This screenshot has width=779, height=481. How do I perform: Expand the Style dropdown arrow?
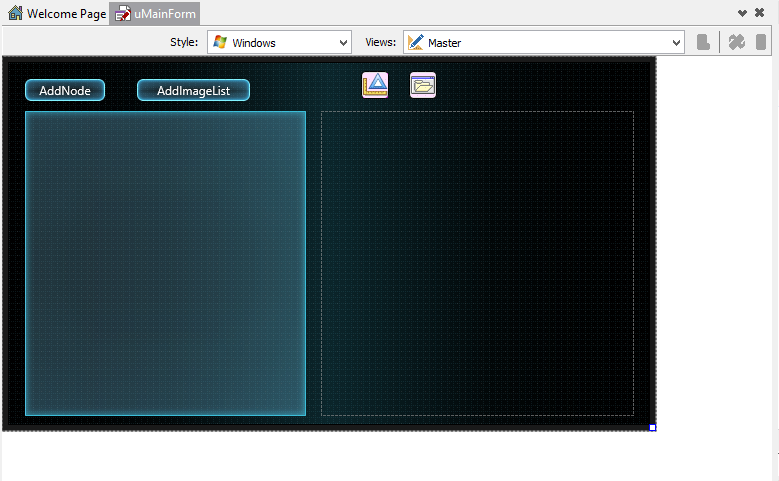tap(343, 43)
